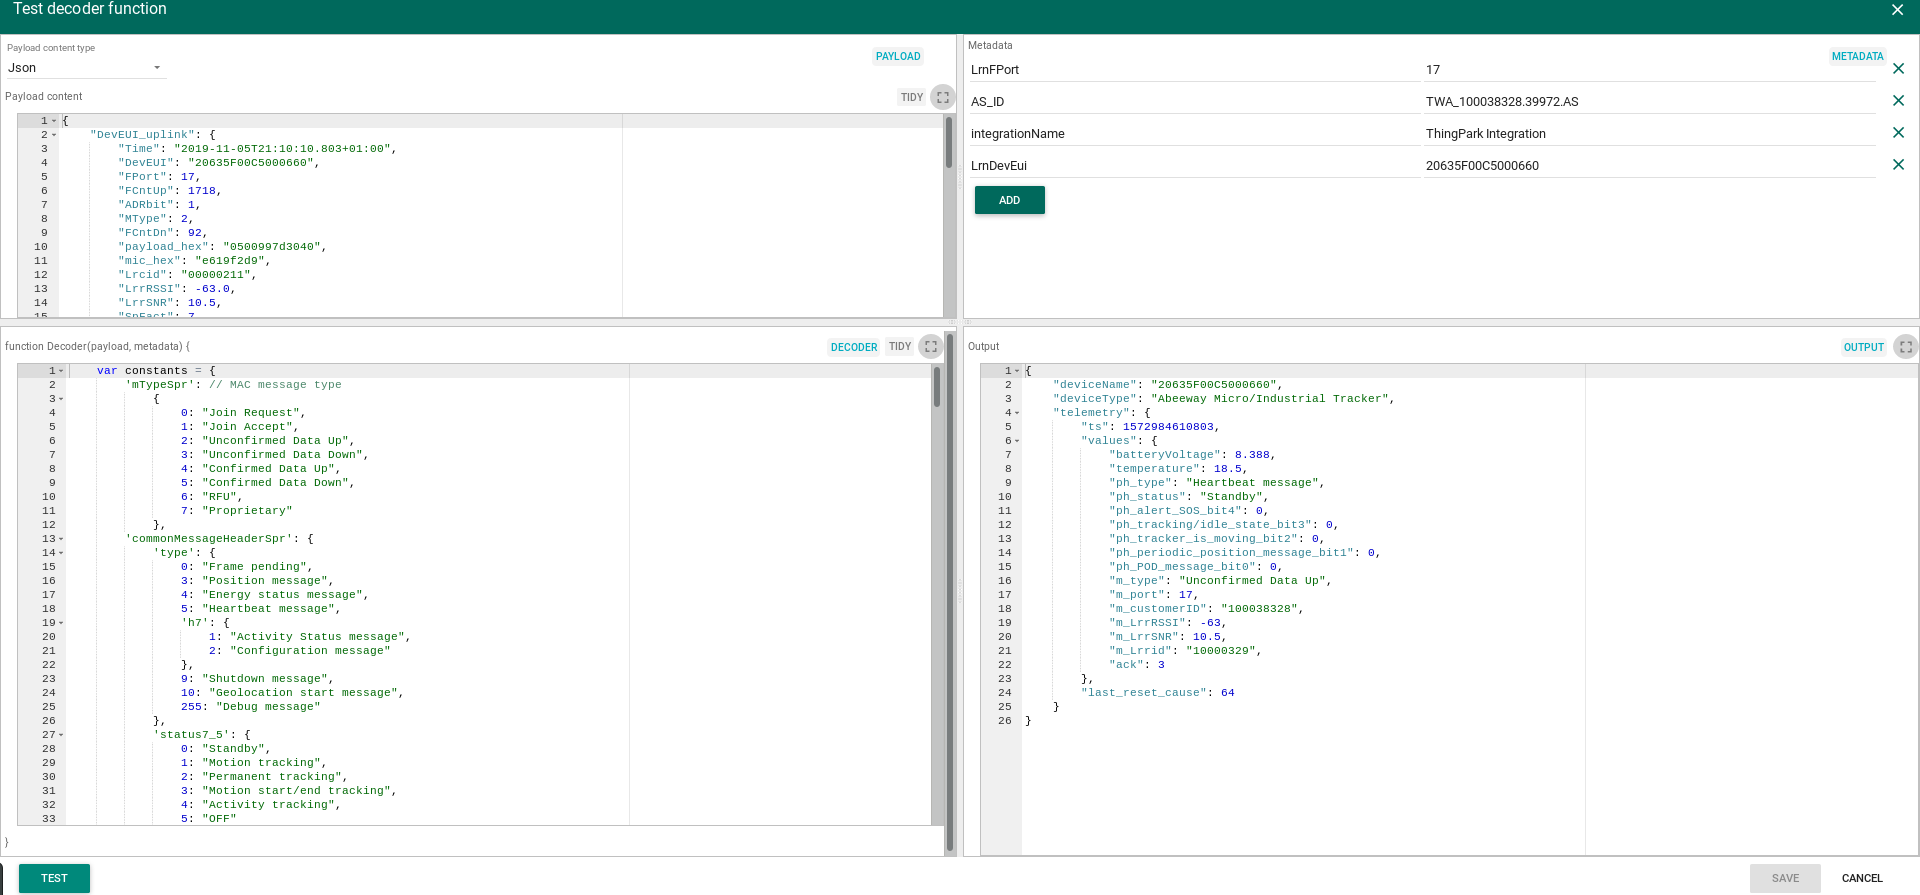Click "Confirmed Data Up" decoder line
The image size is (1920, 895).
(260, 469)
